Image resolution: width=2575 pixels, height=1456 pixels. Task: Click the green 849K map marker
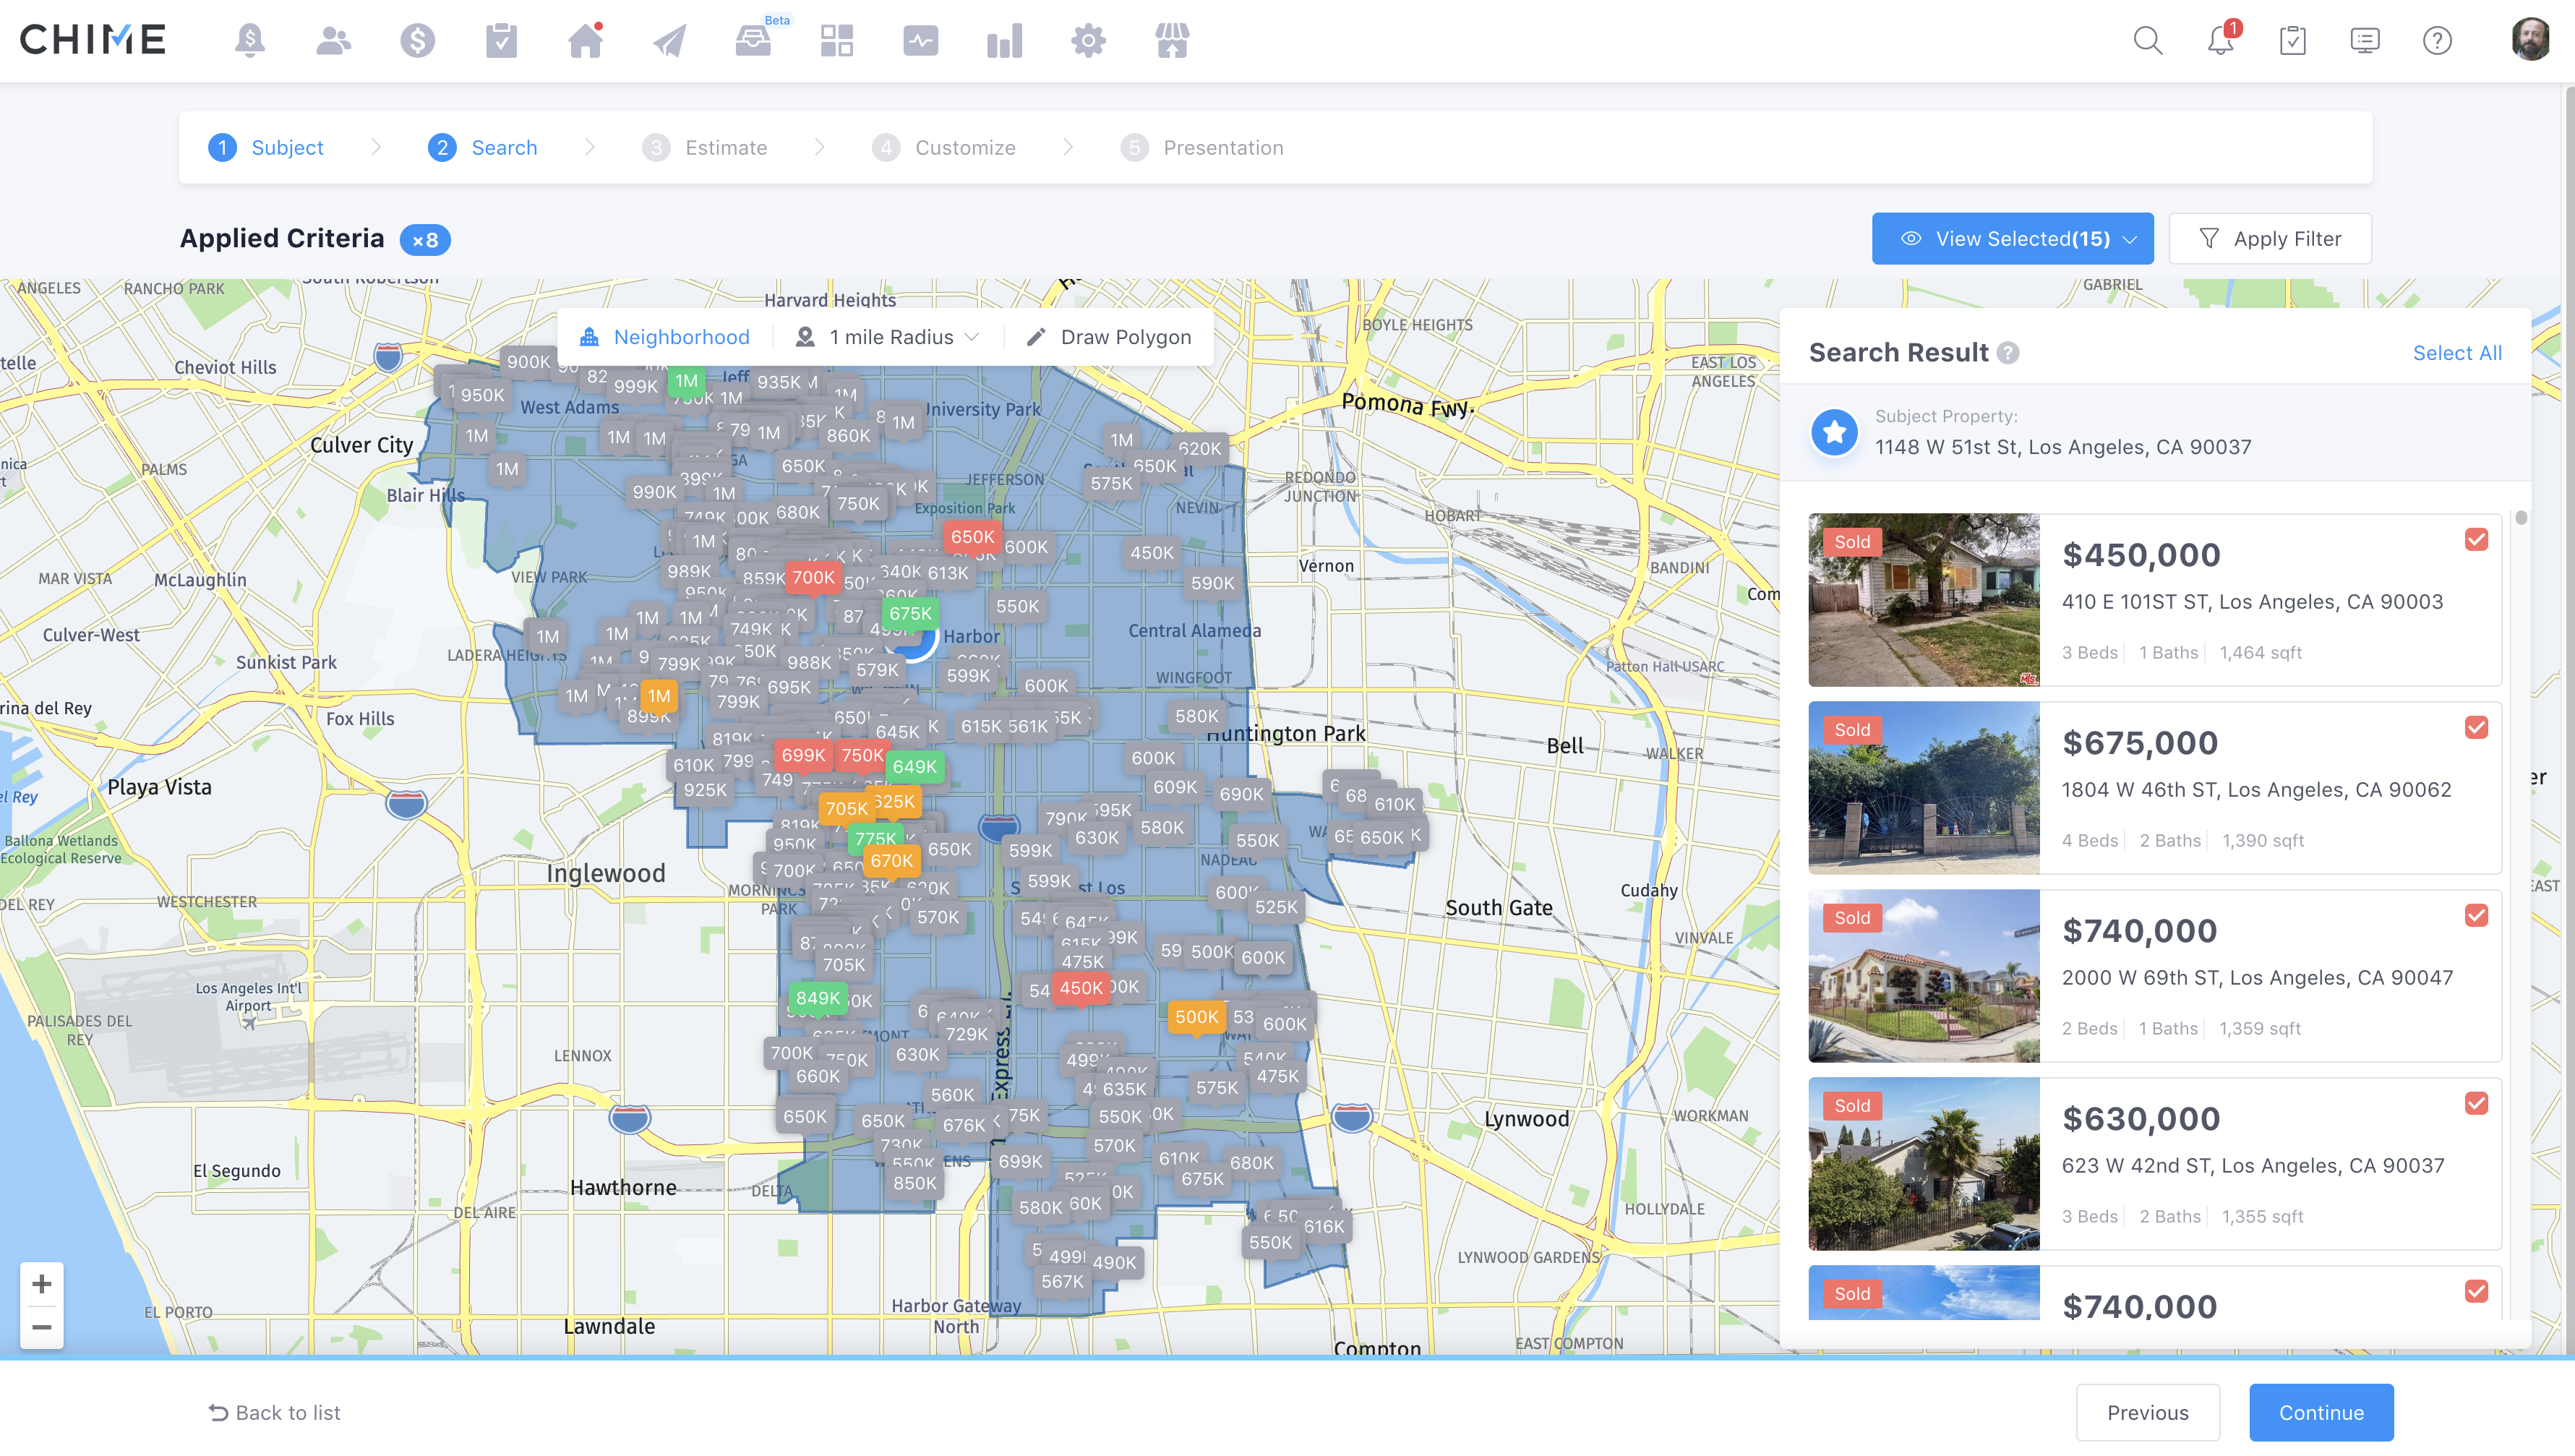[x=817, y=998]
